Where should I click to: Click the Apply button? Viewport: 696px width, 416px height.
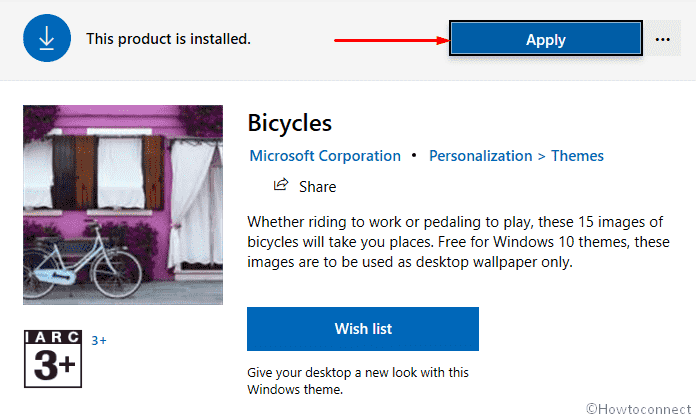(x=545, y=40)
